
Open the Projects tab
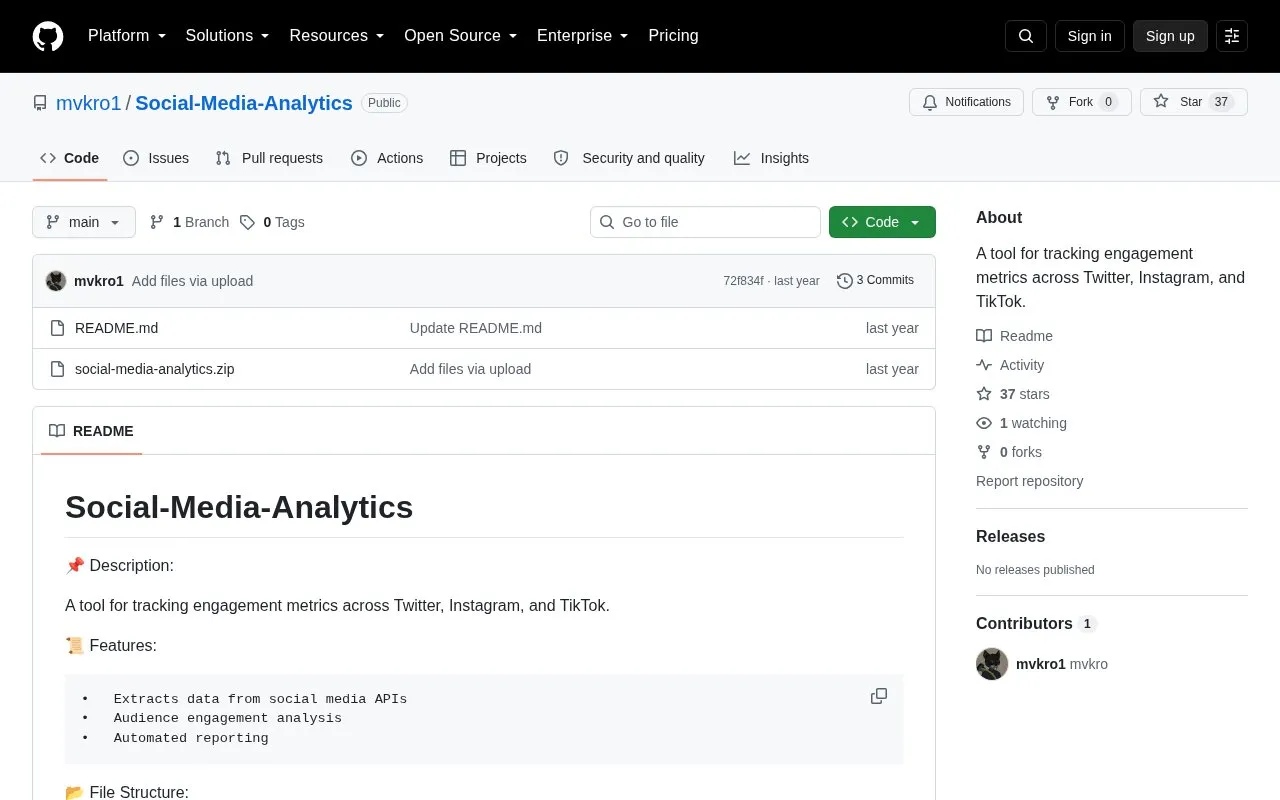point(488,158)
